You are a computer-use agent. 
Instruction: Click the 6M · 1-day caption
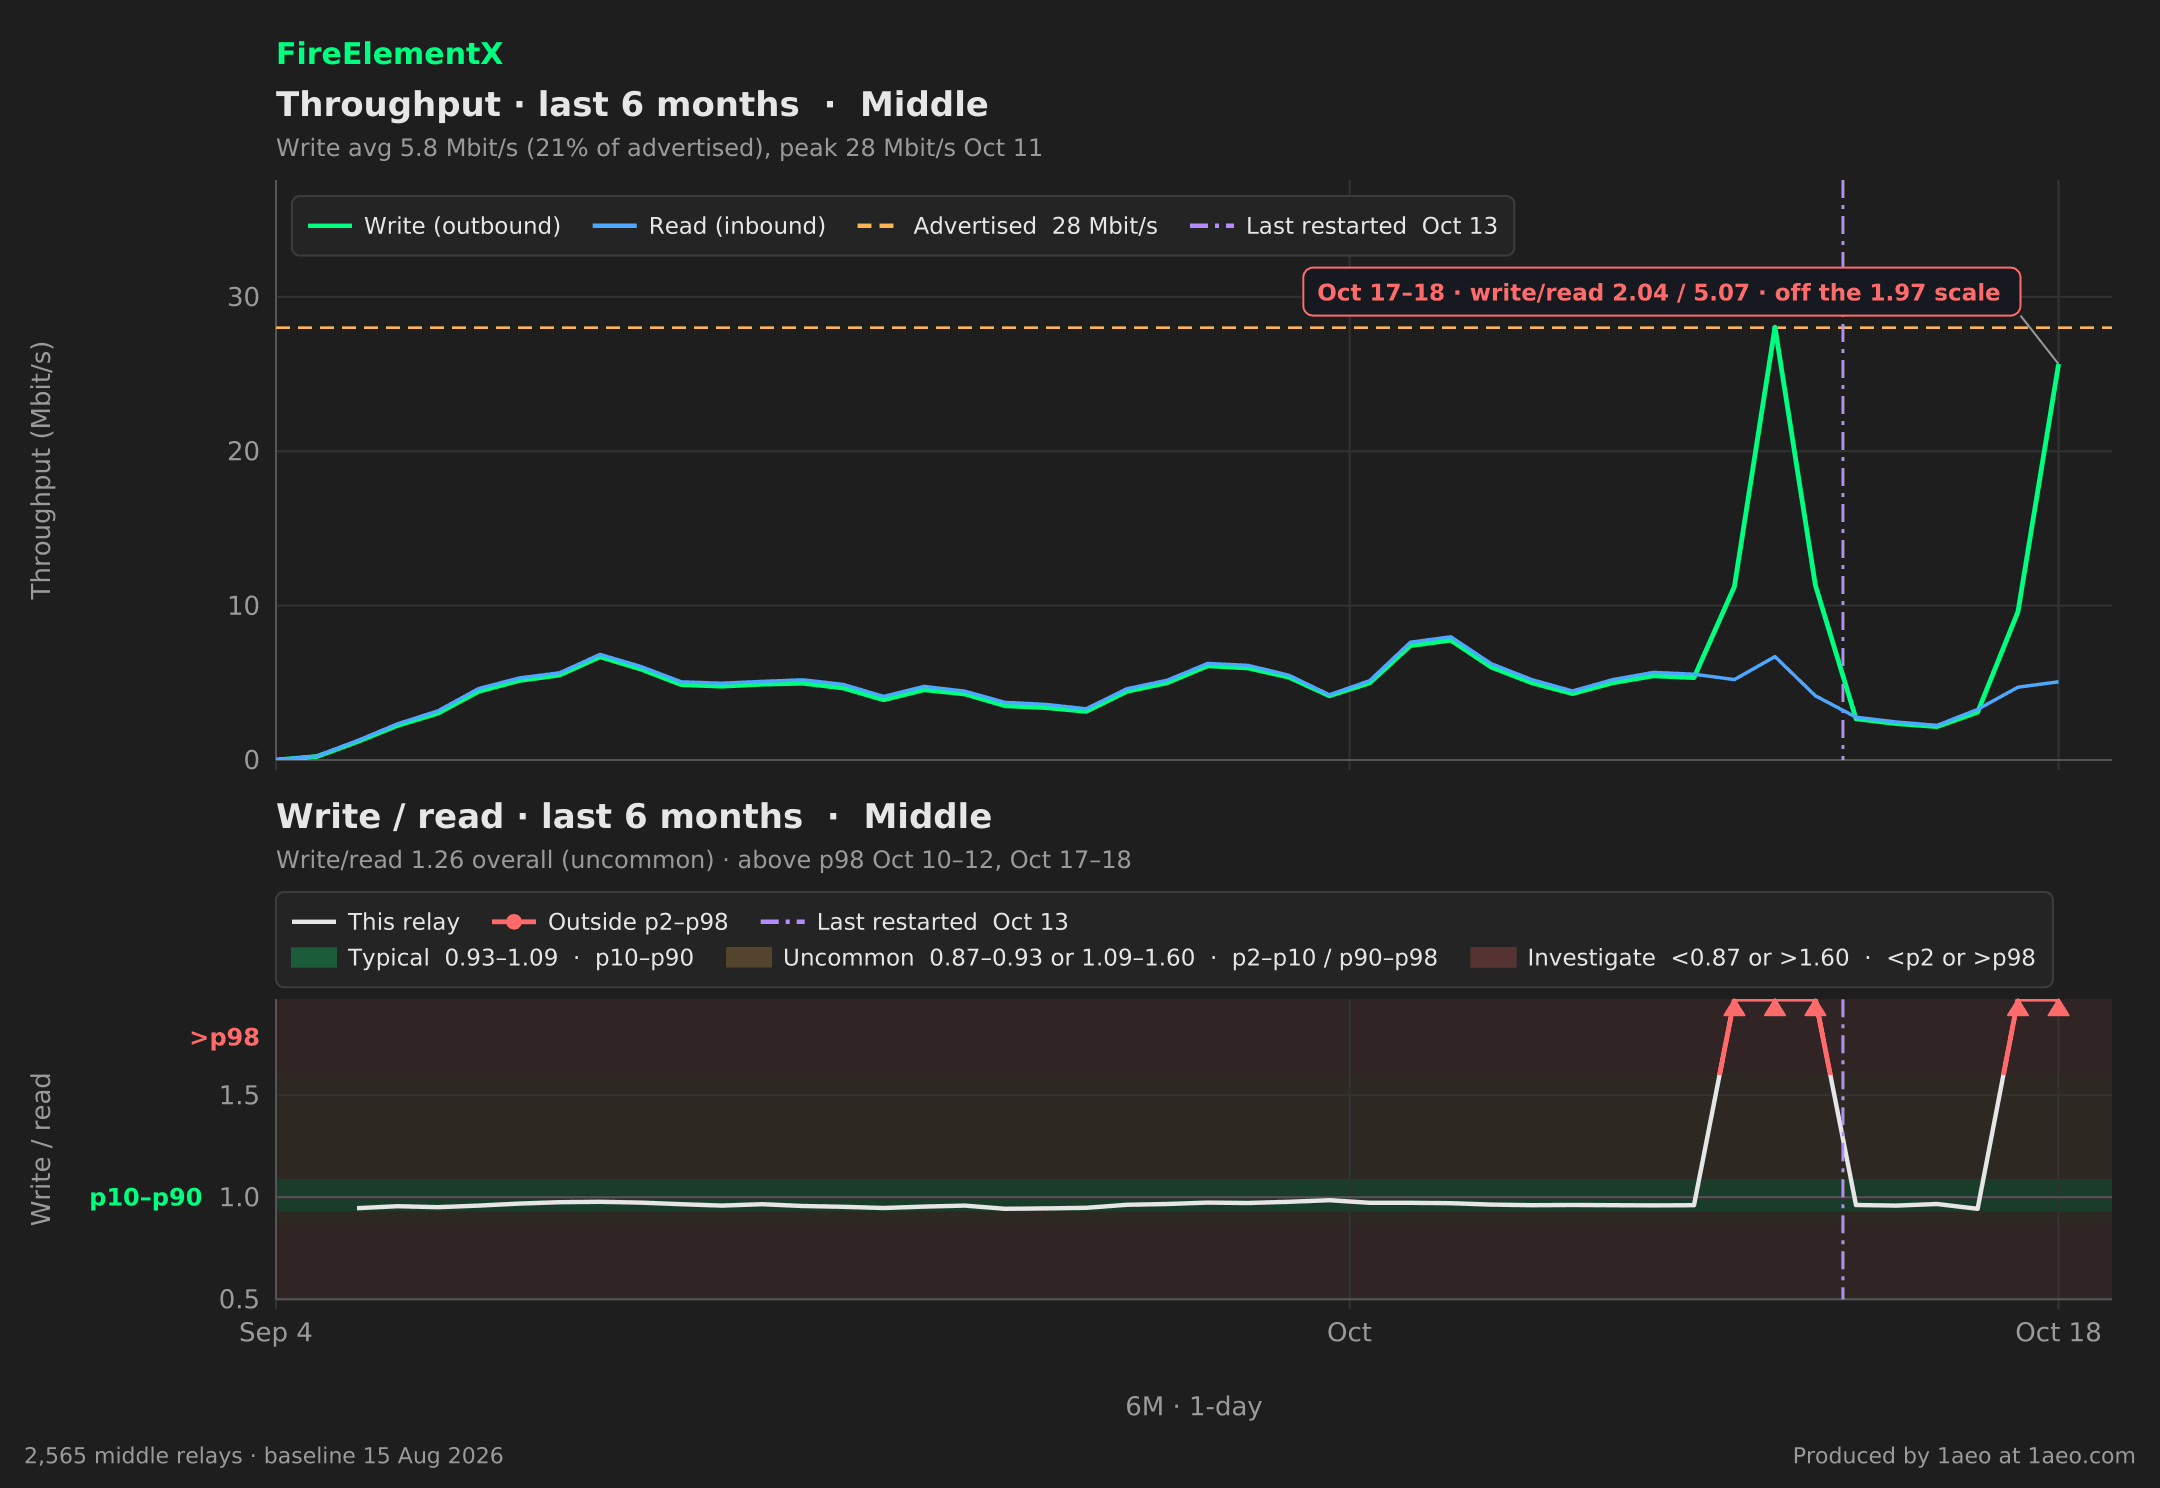(x=1194, y=1407)
